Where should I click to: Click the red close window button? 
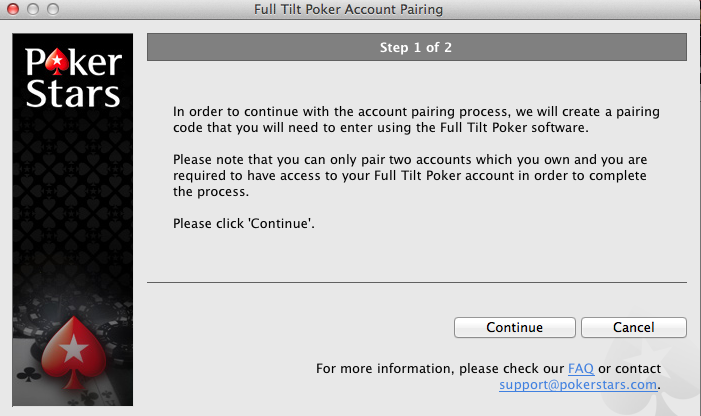[x=13, y=9]
